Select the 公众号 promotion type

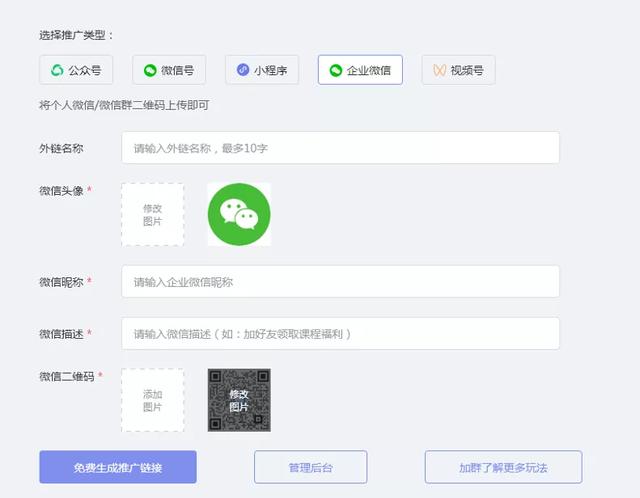coord(76,70)
